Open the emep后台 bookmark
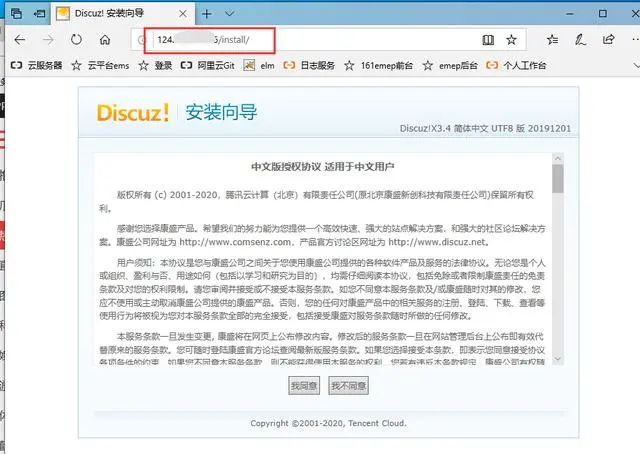 pos(450,65)
